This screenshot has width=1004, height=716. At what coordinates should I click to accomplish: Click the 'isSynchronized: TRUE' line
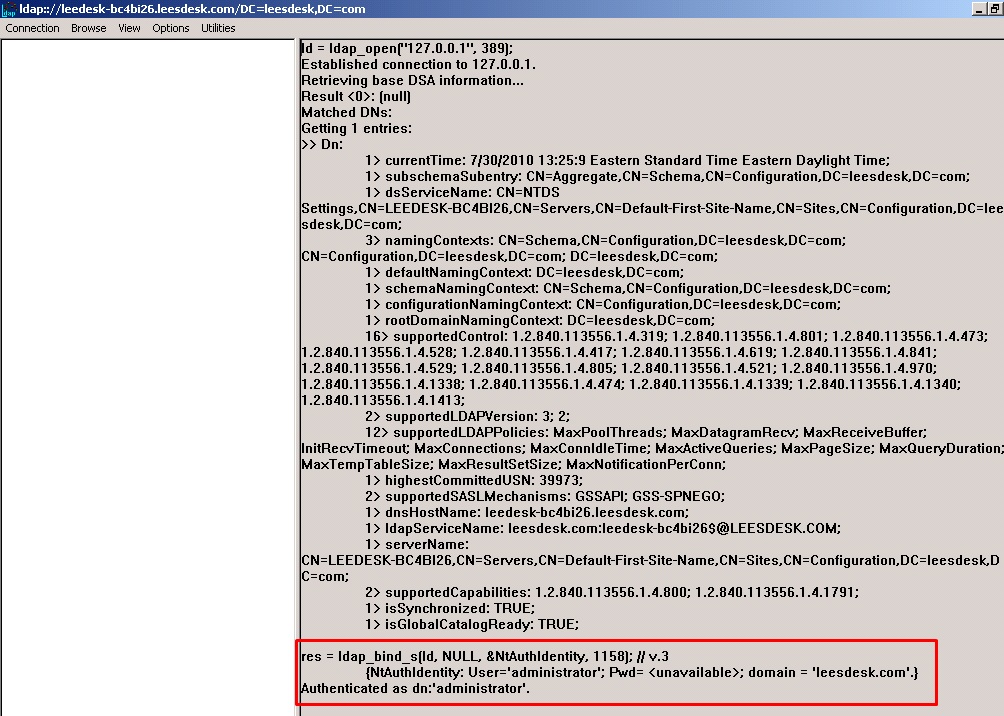point(449,608)
